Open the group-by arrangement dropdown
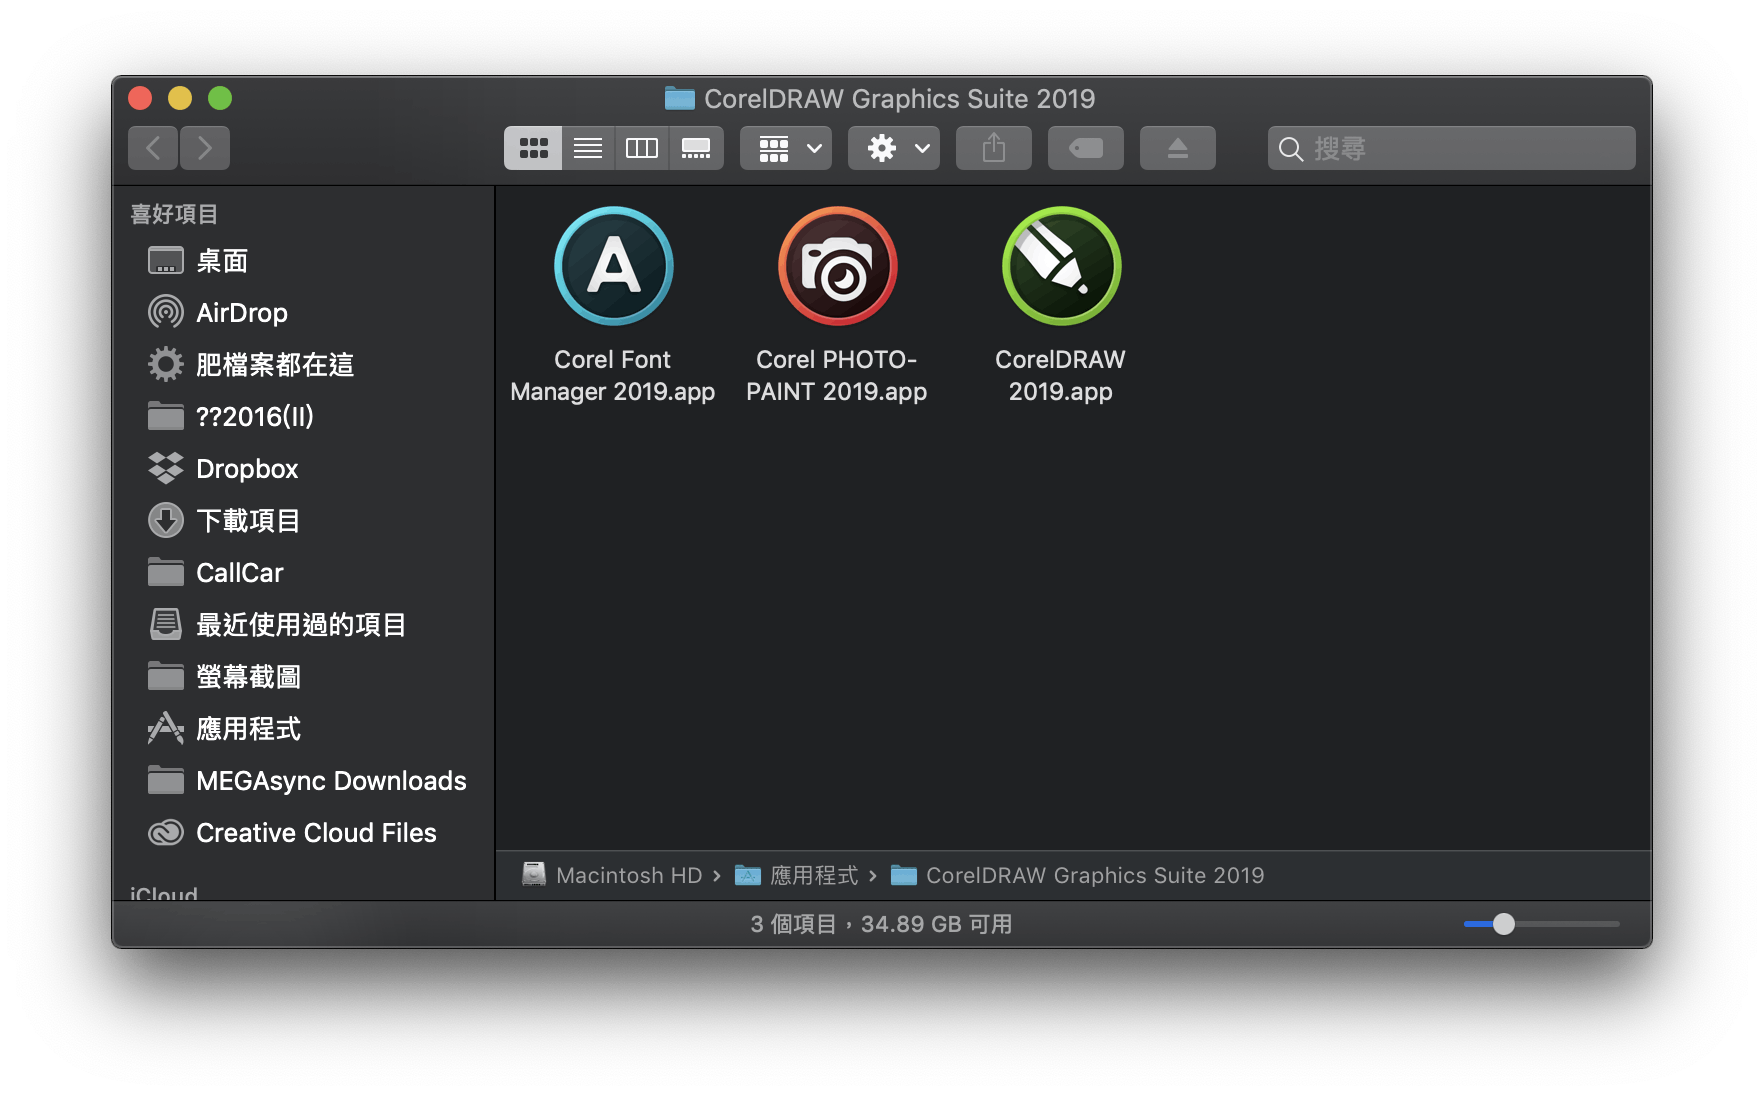 coord(786,148)
